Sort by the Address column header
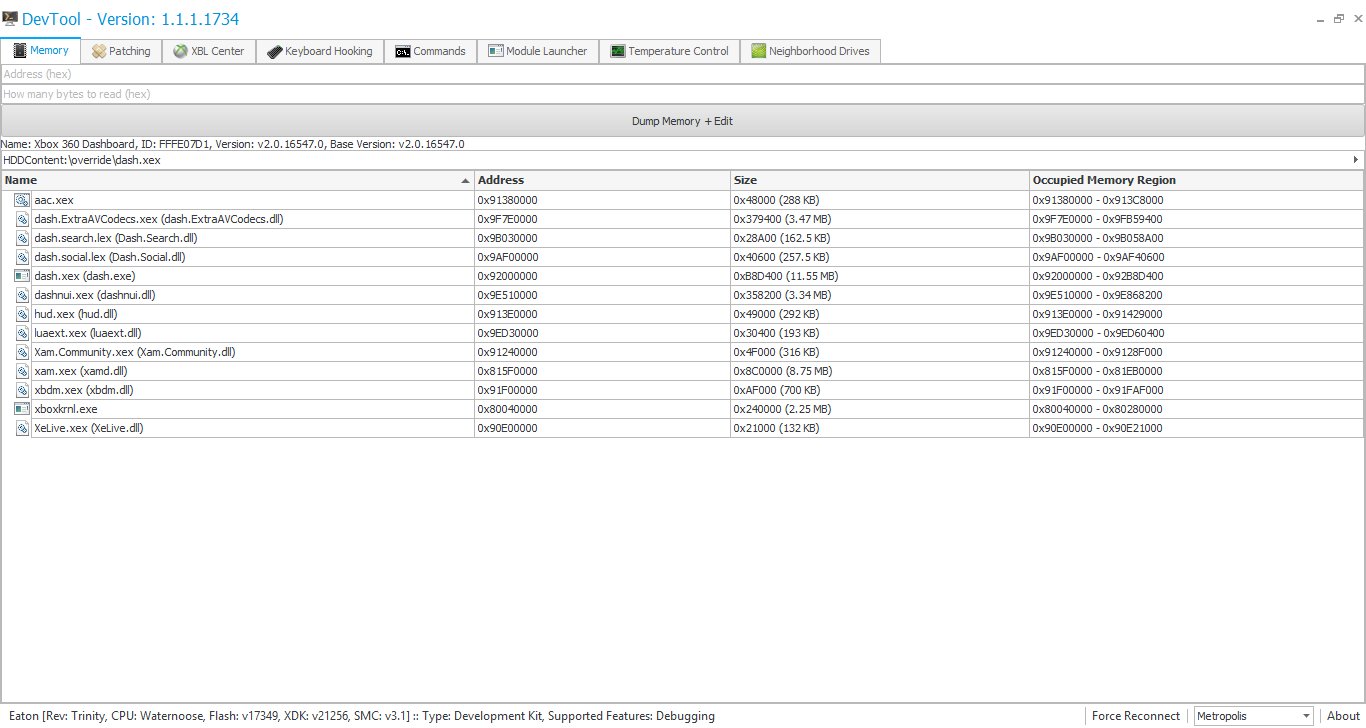The image size is (1366, 728). coord(602,180)
